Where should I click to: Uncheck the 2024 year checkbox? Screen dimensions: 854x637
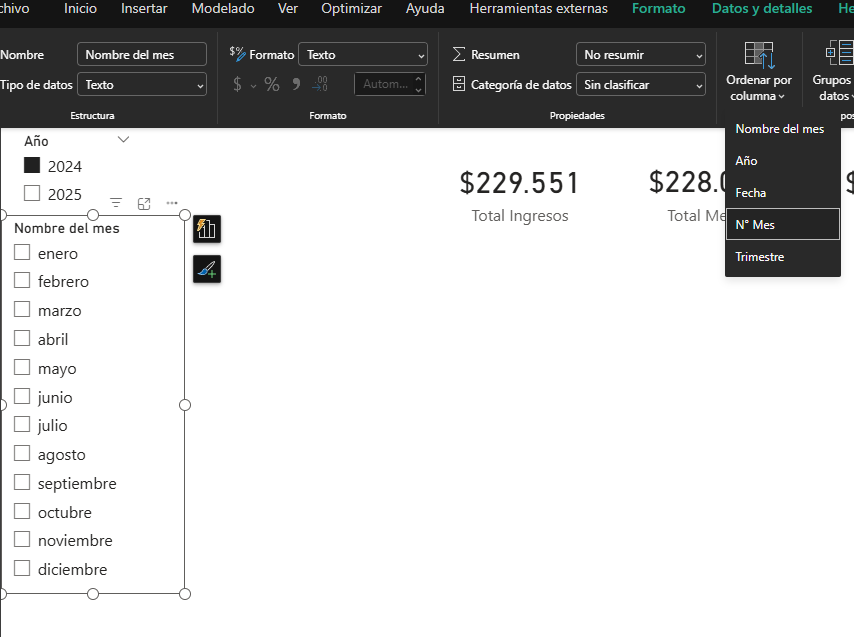click(x=32, y=166)
